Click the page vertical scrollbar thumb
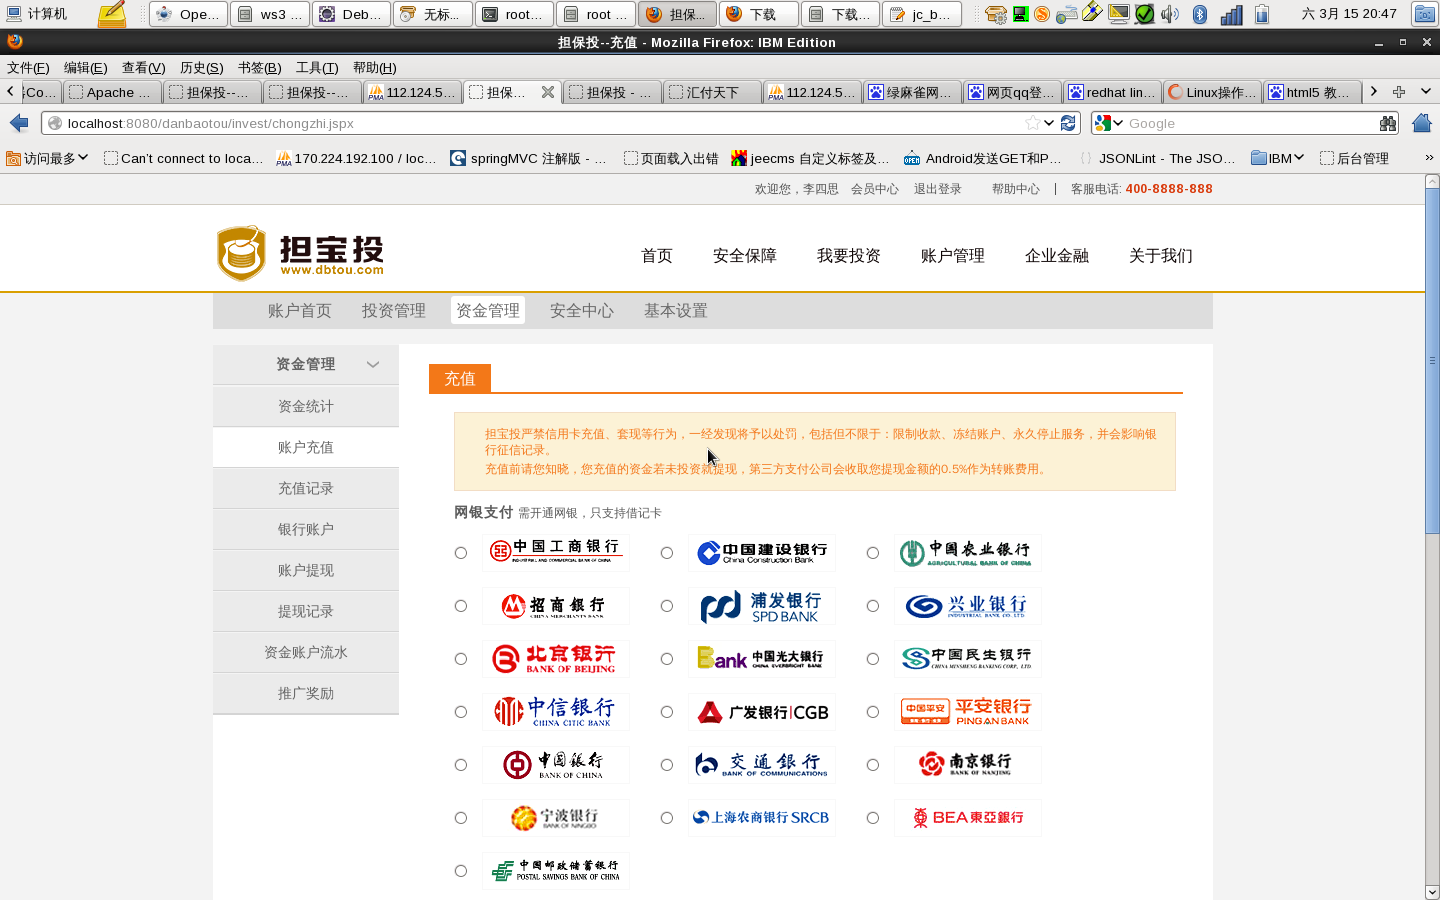Image resolution: width=1440 pixels, height=900 pixels. 1432,360
